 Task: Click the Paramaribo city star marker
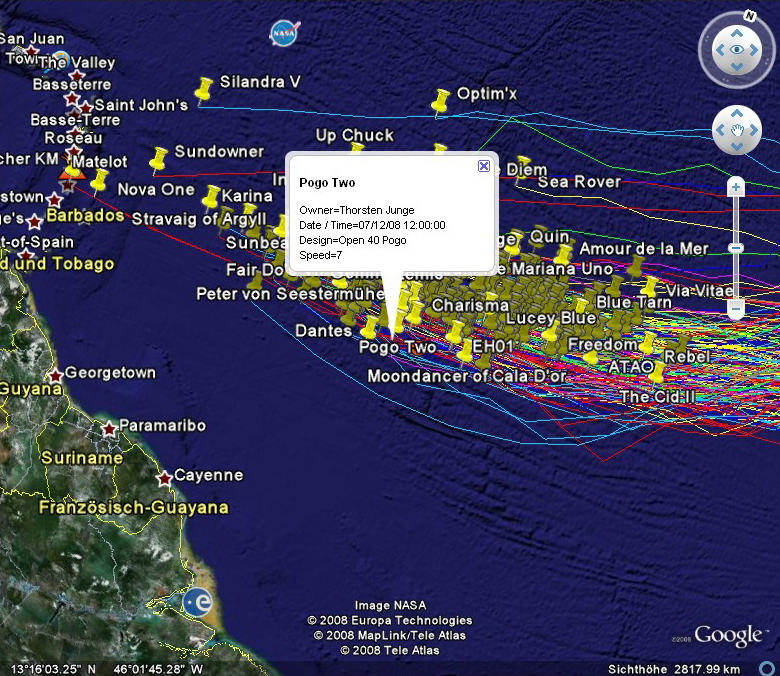click(108, 429)
